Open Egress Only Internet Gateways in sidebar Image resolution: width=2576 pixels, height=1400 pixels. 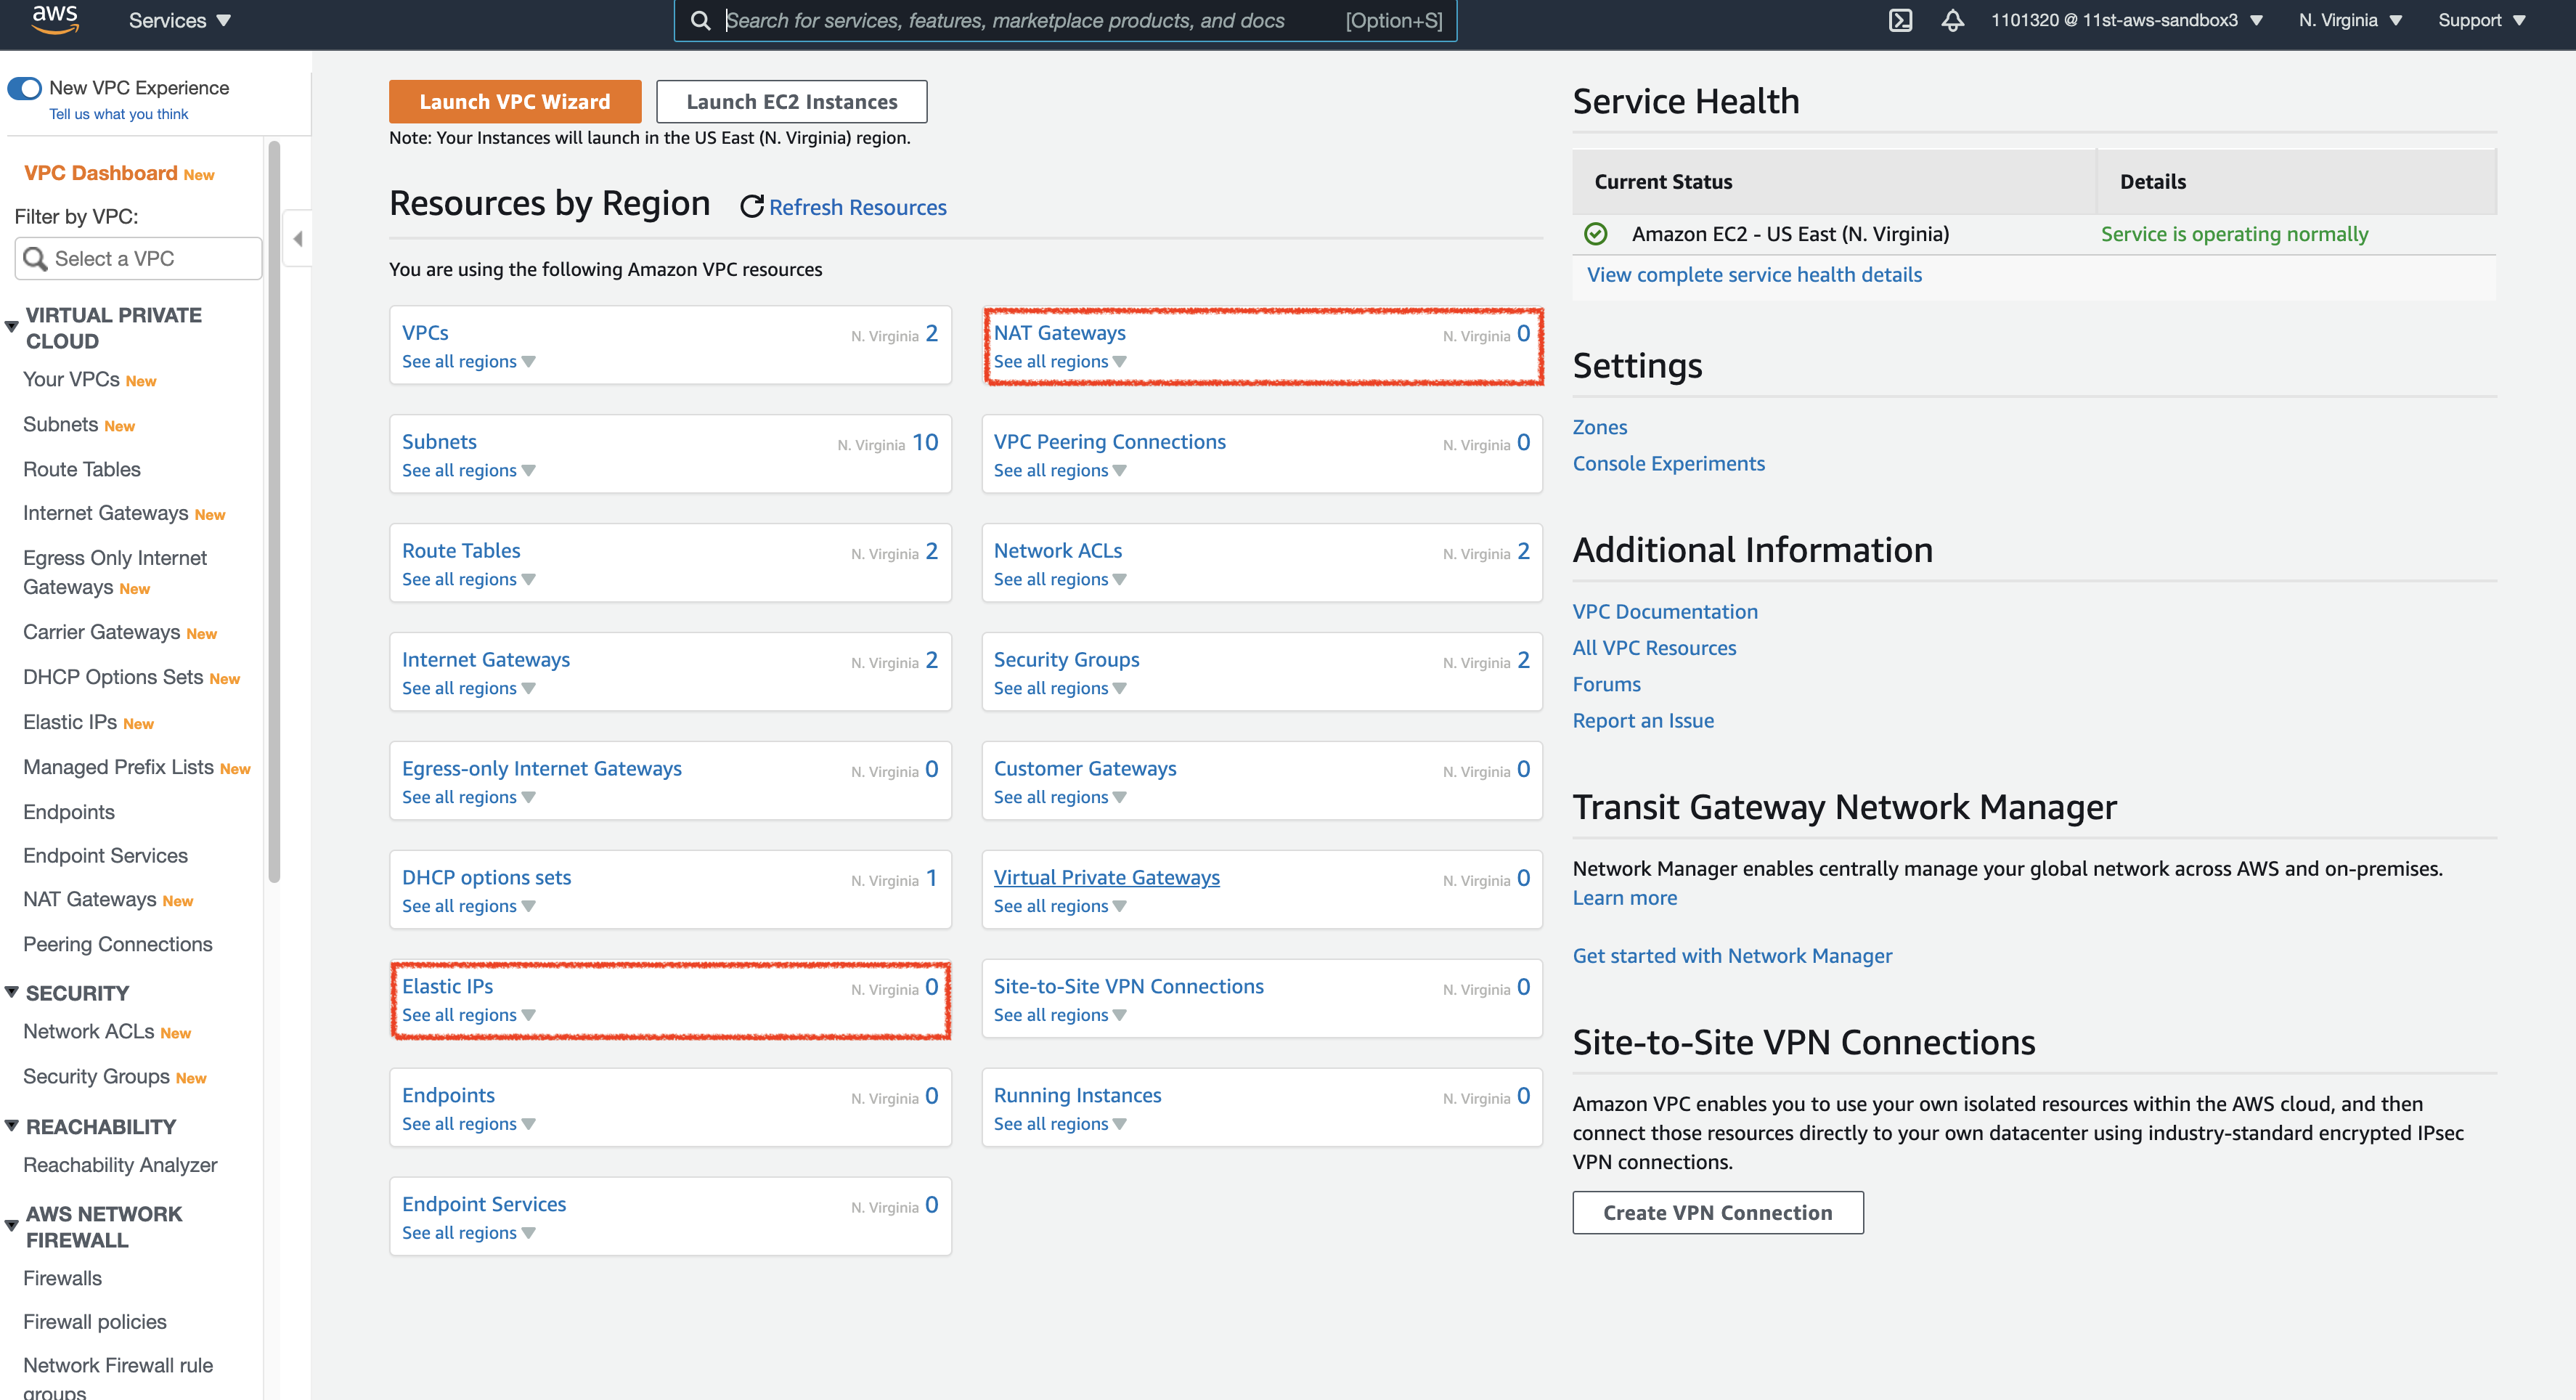115,572
